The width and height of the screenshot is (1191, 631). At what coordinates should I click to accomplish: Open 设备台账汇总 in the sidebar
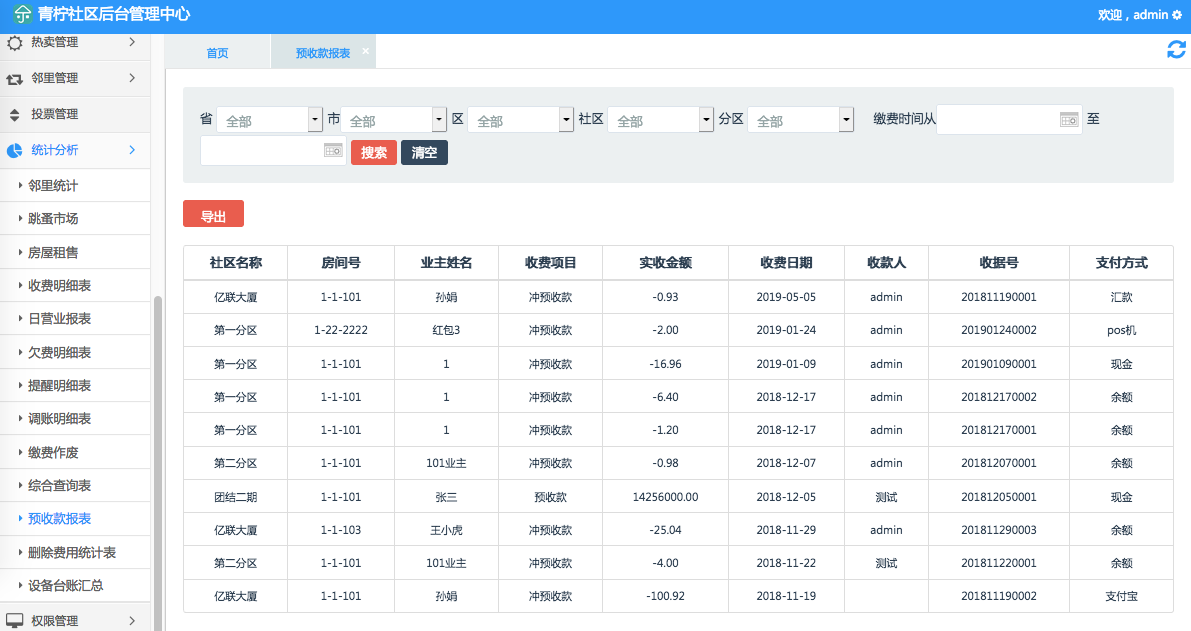click(65, 585)
